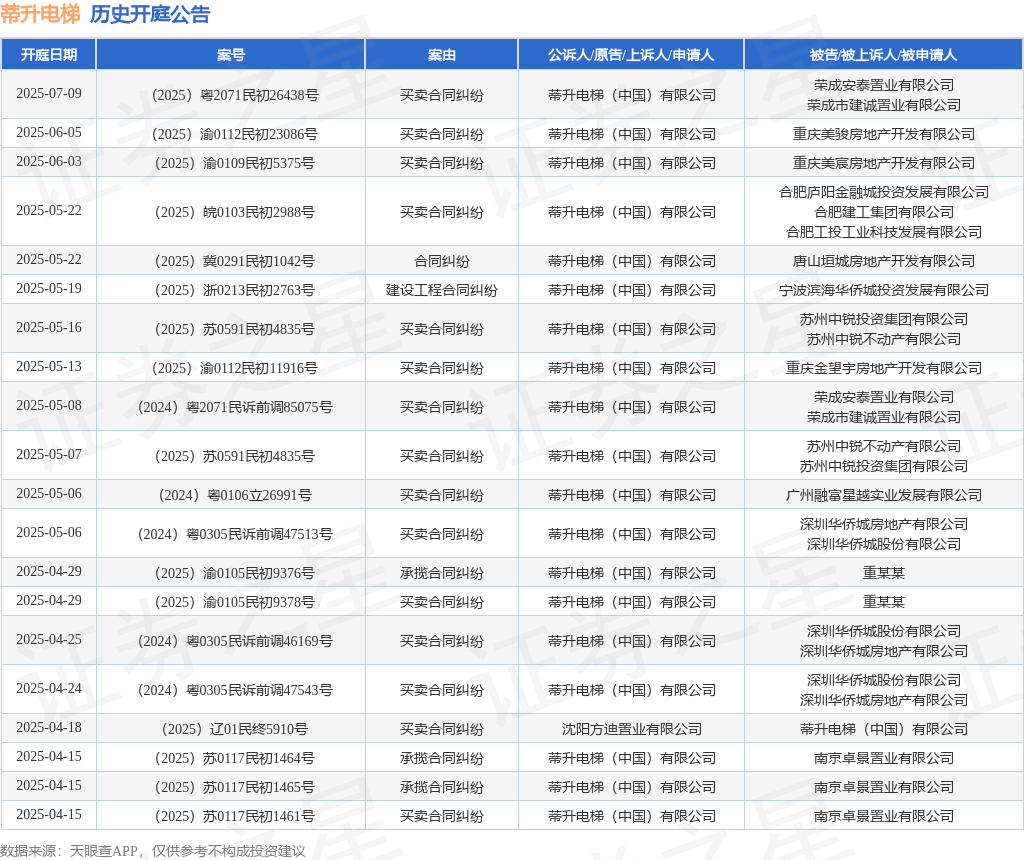Click defendant 深圳华侨城房地产有限公司 in 47513 row
Viewport: 1024px width, 860px height.
point(884,524)
